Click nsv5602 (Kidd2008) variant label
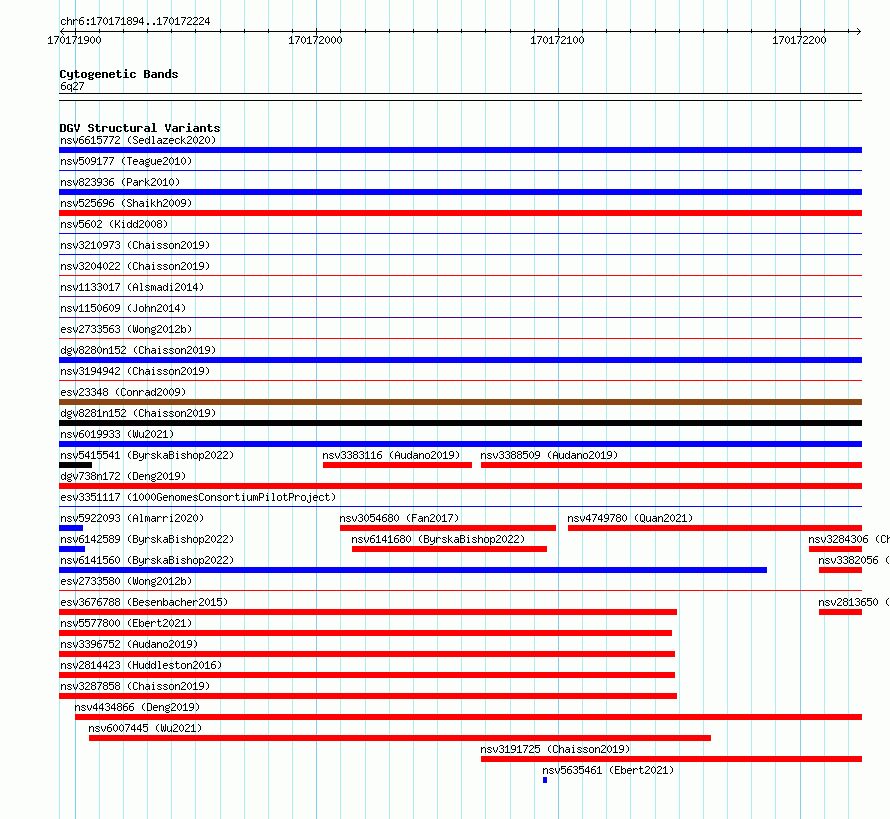The image size is (890, 819). [114, 224]
